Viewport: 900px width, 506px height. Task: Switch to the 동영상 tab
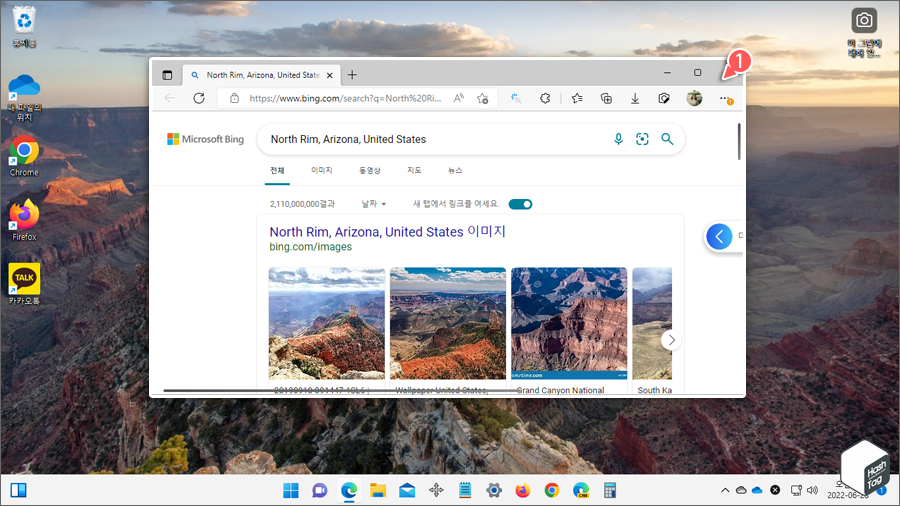(370, 170)
